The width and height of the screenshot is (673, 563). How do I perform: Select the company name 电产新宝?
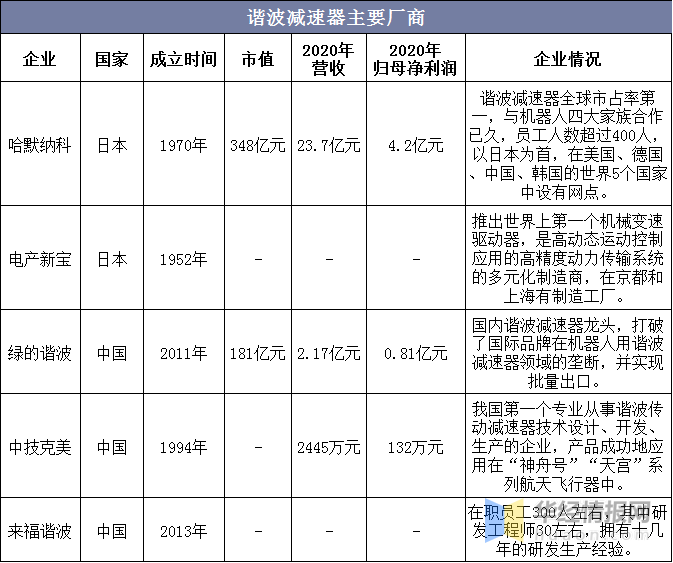point(39,259)
